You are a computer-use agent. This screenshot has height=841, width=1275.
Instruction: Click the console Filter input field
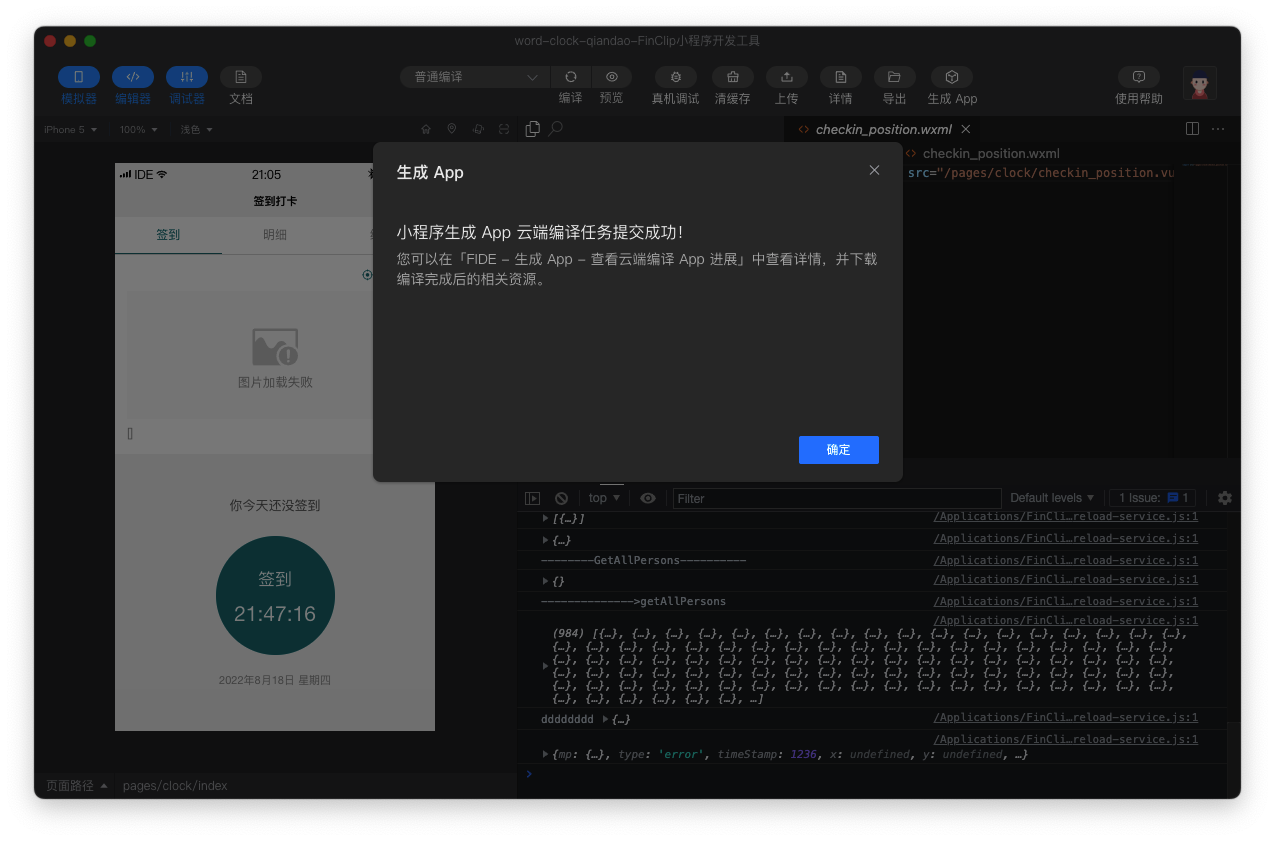coord(836,498)
